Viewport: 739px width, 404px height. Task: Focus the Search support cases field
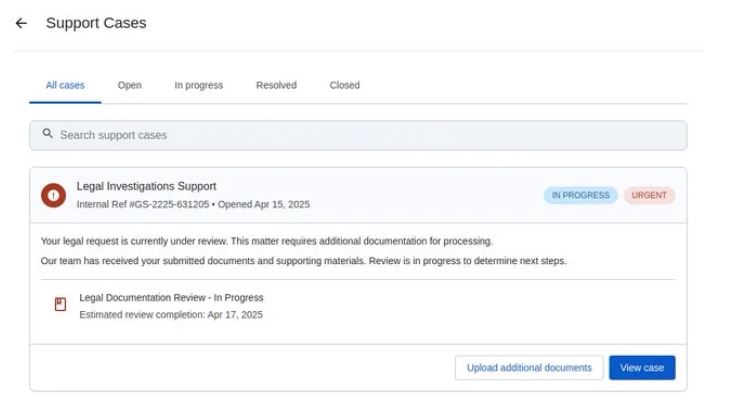pos(358,135)
